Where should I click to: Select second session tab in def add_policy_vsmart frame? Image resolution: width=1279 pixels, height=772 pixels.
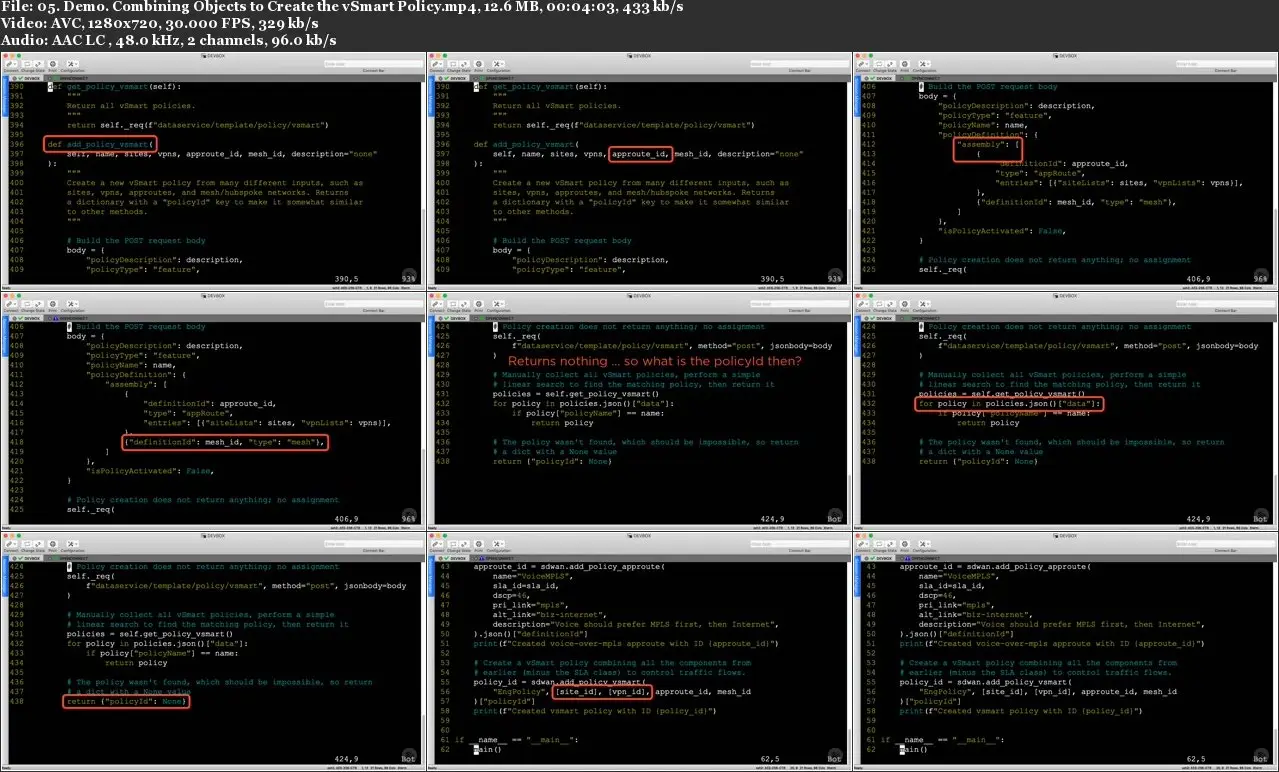coord(66,77)
